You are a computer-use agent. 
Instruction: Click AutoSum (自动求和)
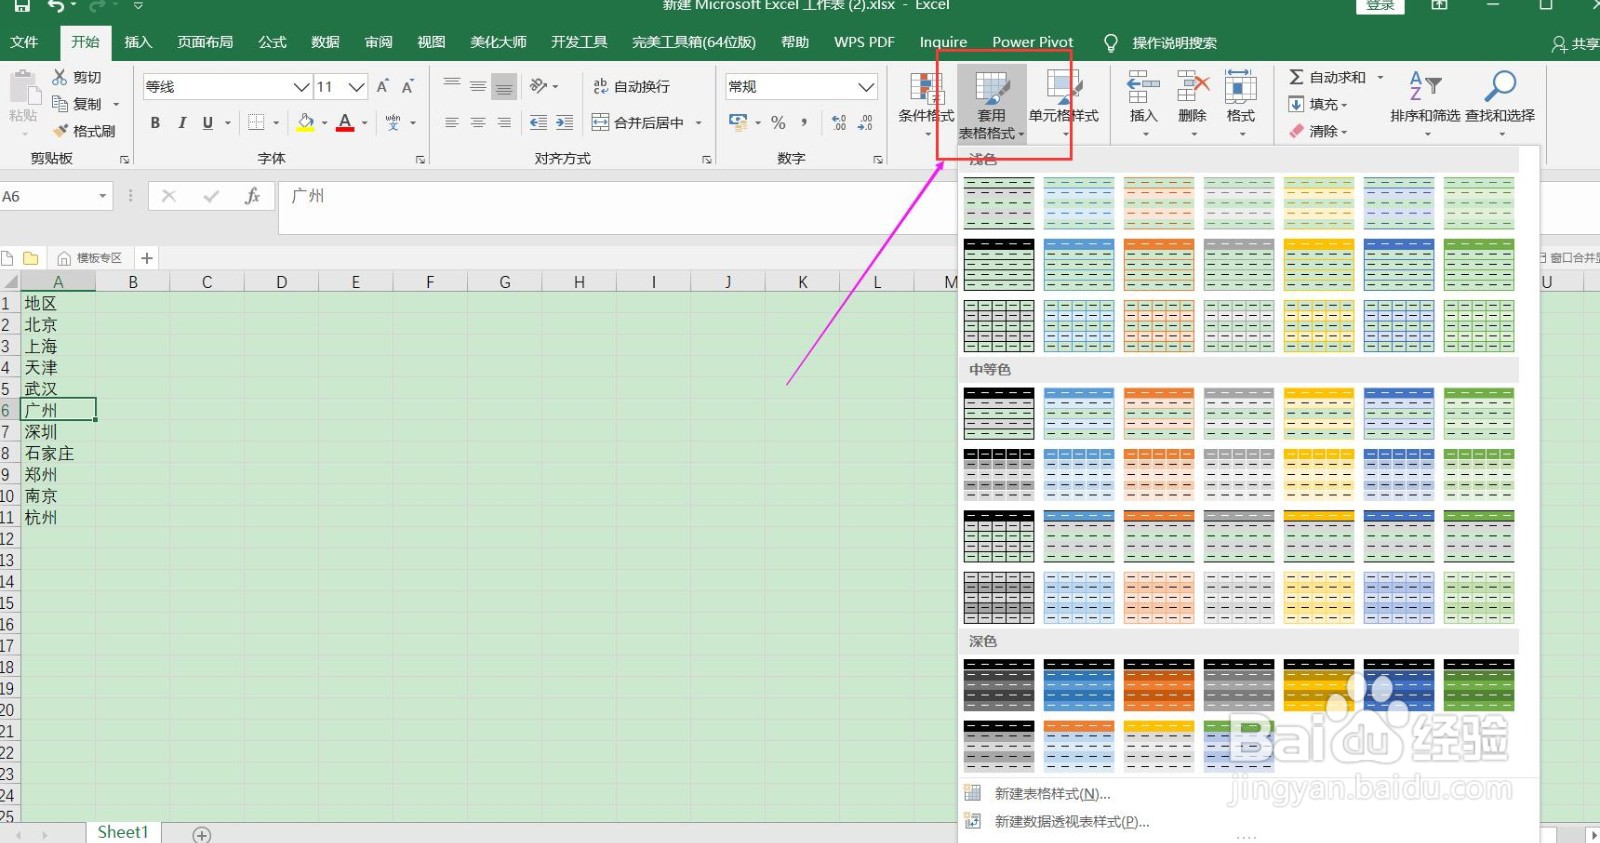(1327, 77)
